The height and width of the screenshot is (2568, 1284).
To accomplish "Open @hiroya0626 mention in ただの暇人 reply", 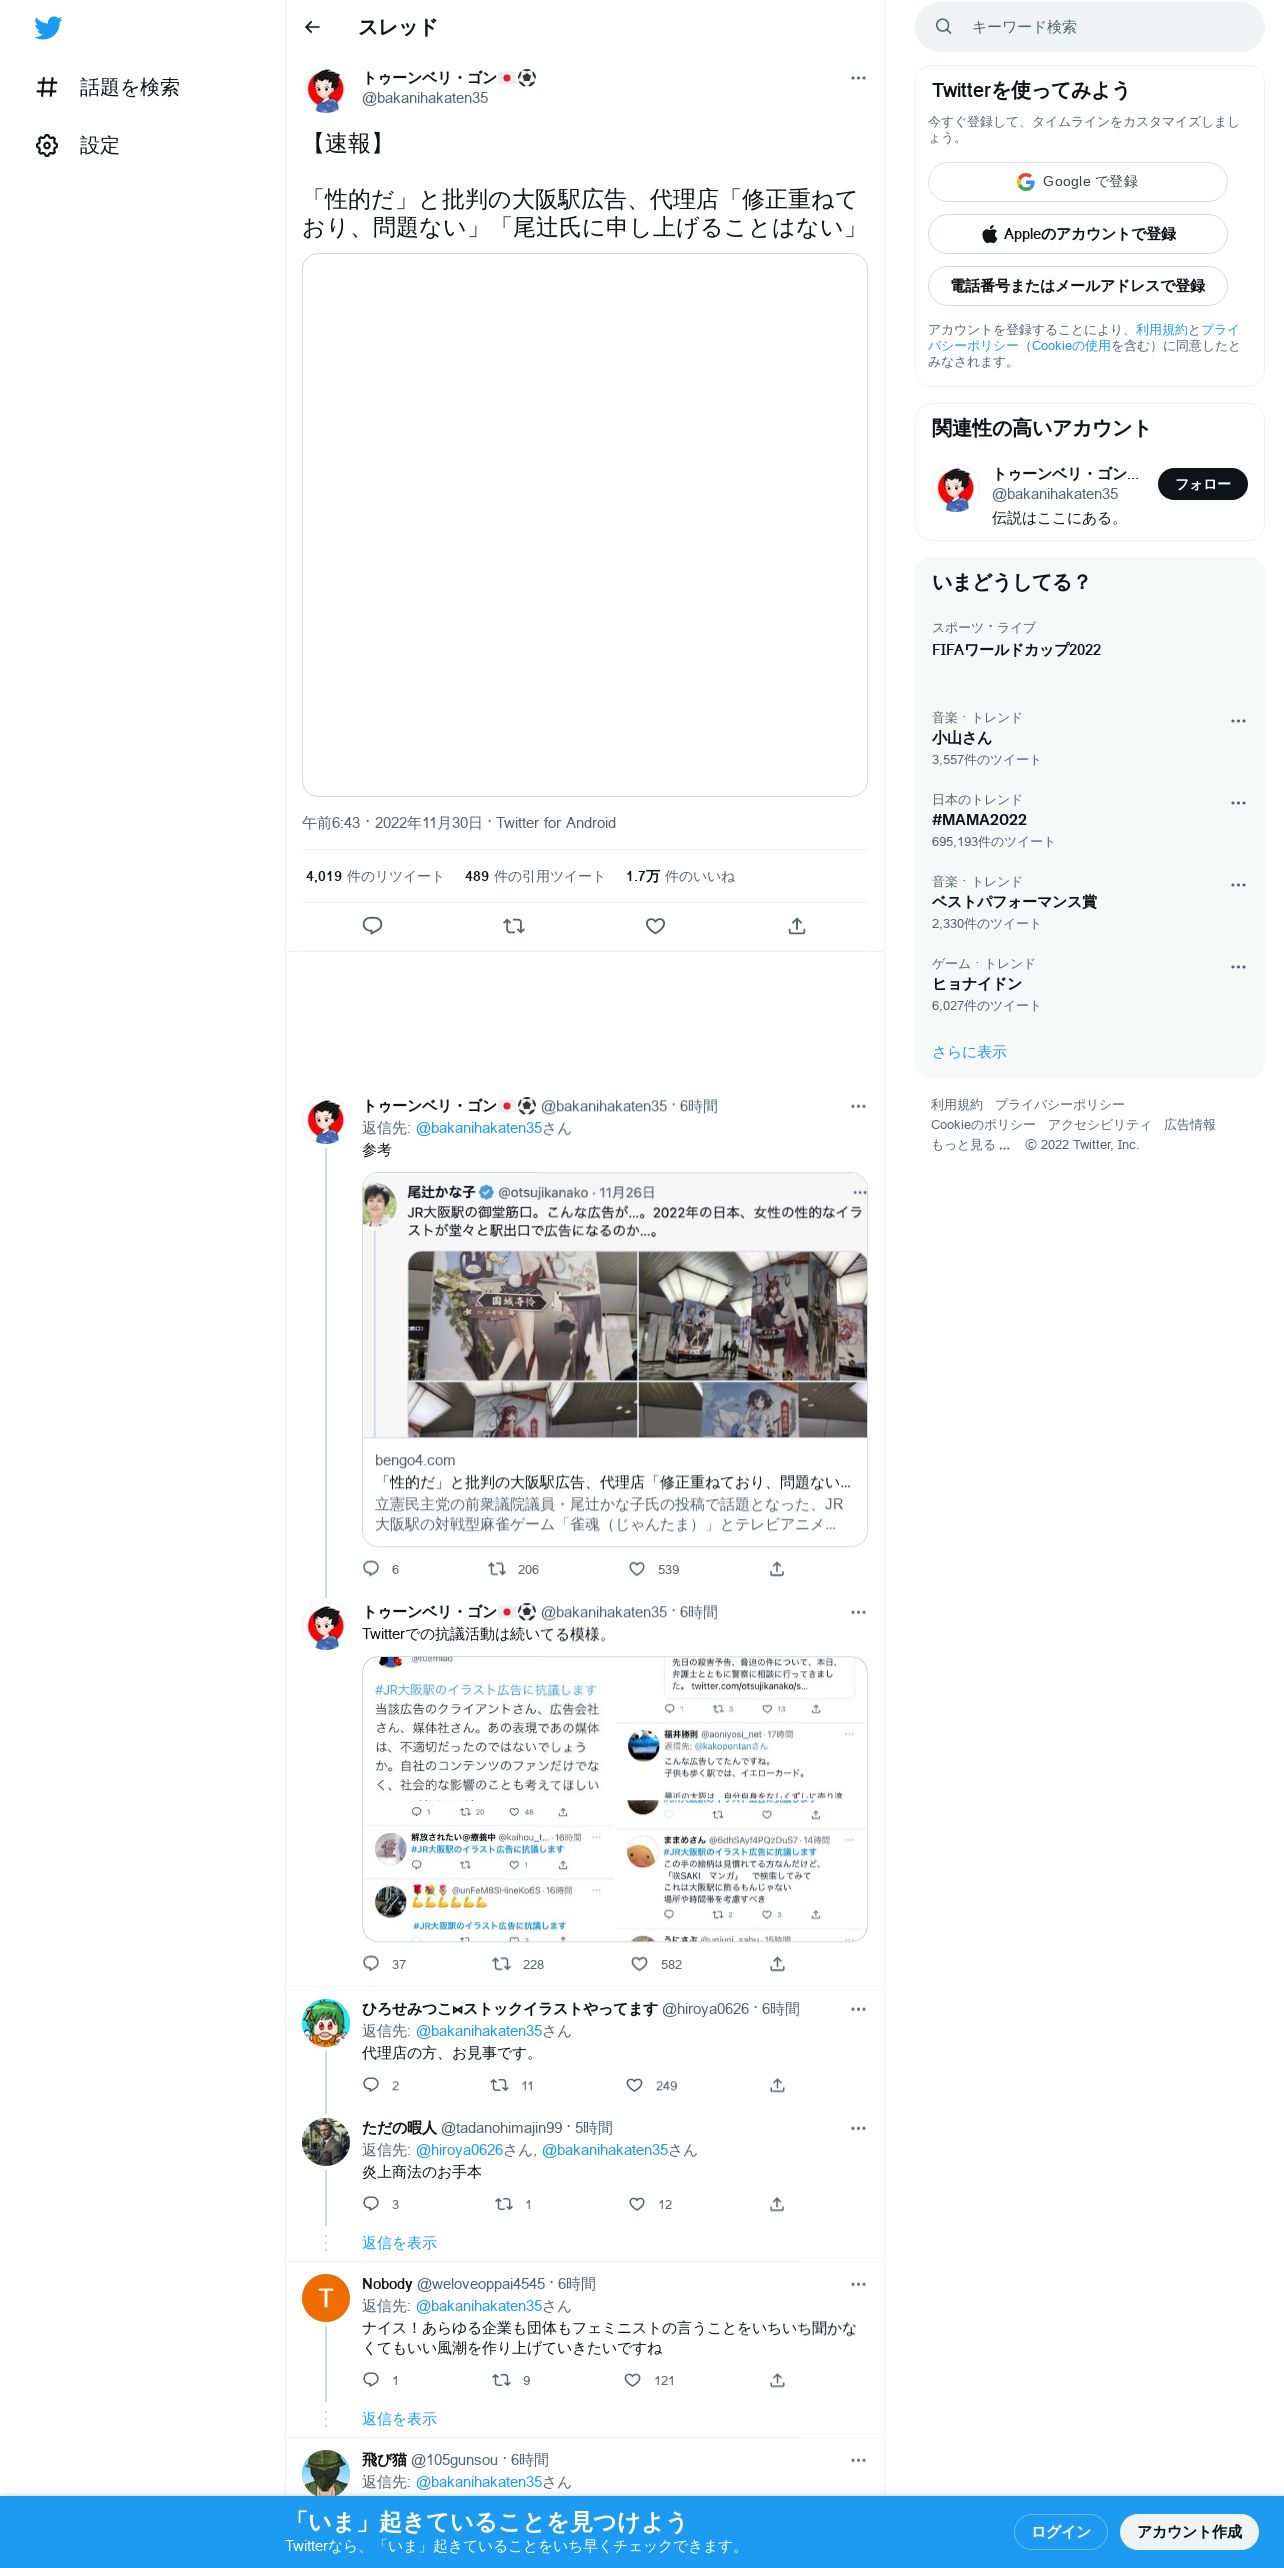I will [x=459, y=2150].
